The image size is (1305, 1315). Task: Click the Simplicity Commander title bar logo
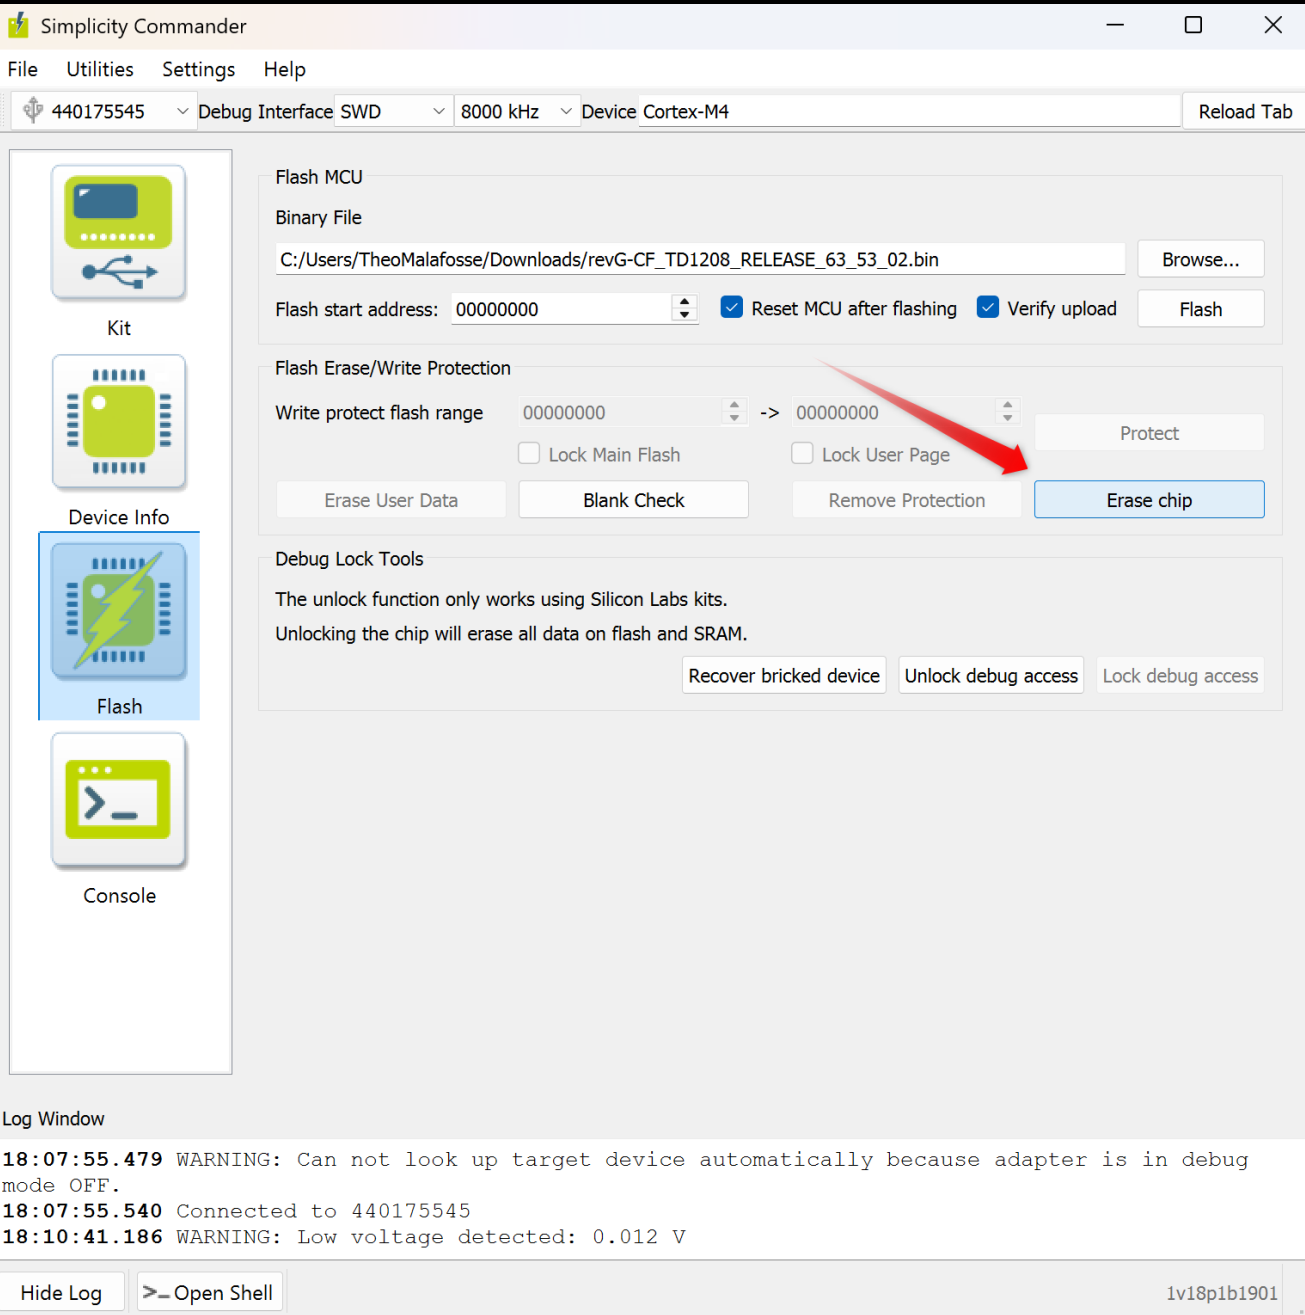click(x=18, y=26)
